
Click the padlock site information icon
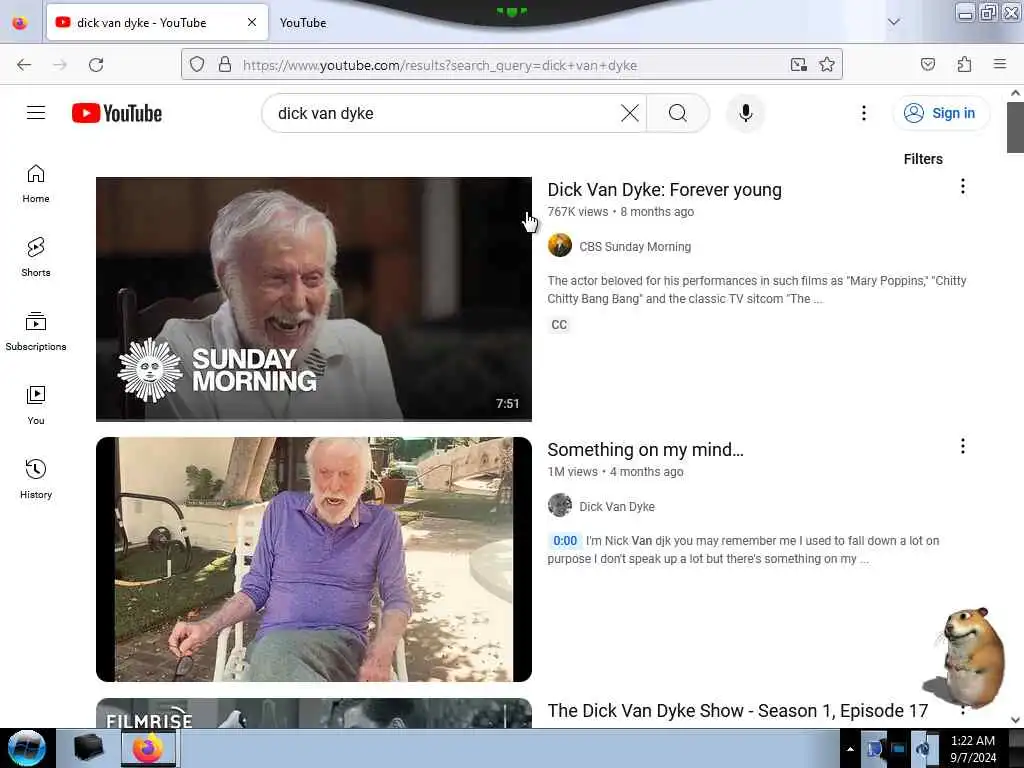[x=225, y=64]
